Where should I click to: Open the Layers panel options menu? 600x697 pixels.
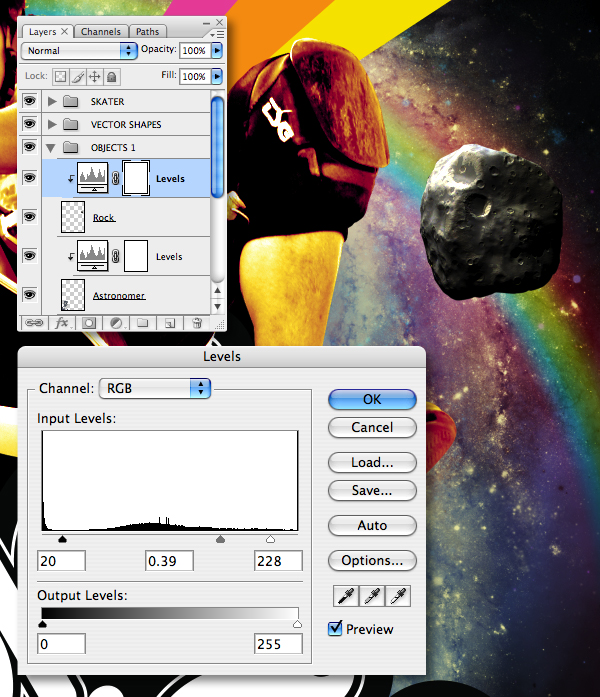coord(217,34)
